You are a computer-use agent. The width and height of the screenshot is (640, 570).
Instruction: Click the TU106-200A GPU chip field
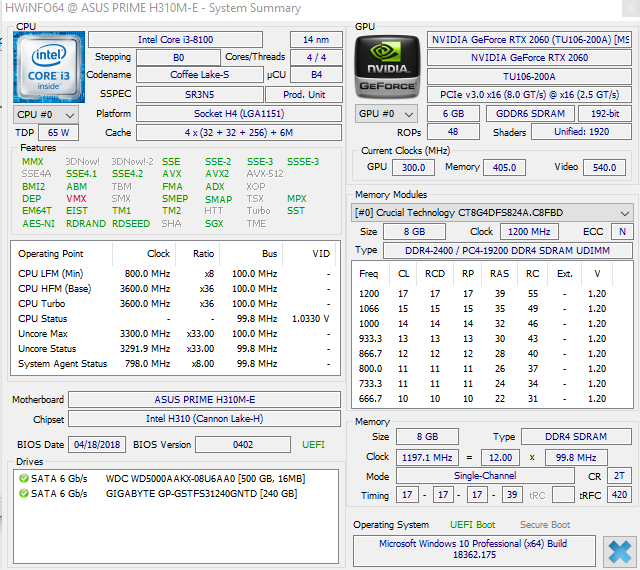pyautogui.click(x=529, y=76)
